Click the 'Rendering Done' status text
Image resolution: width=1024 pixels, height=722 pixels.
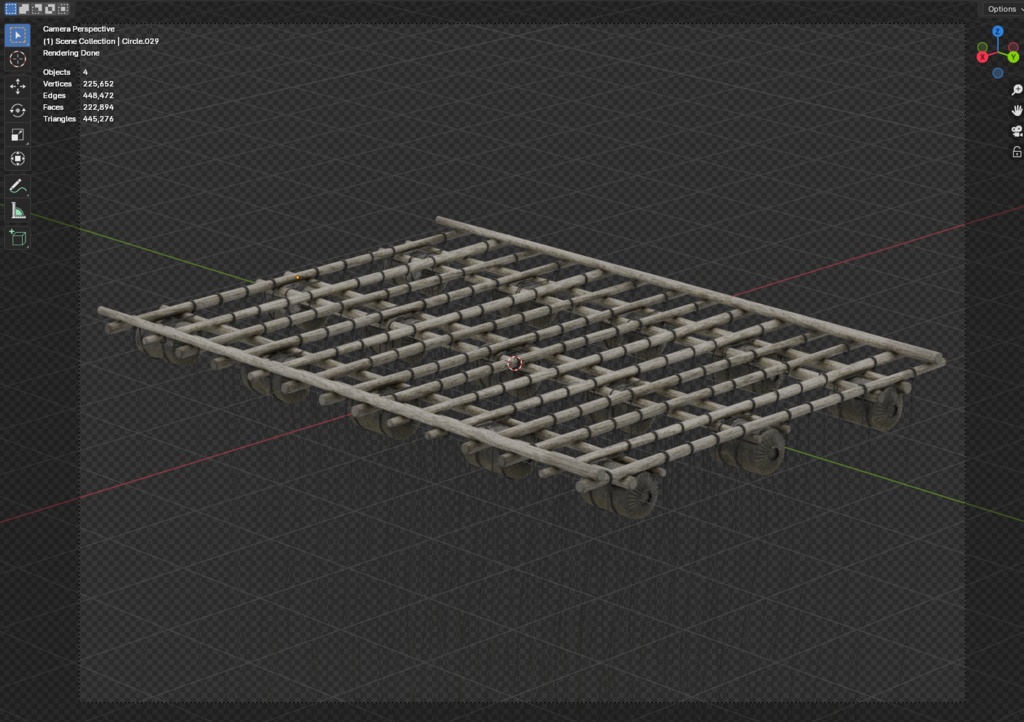point(71,53)
